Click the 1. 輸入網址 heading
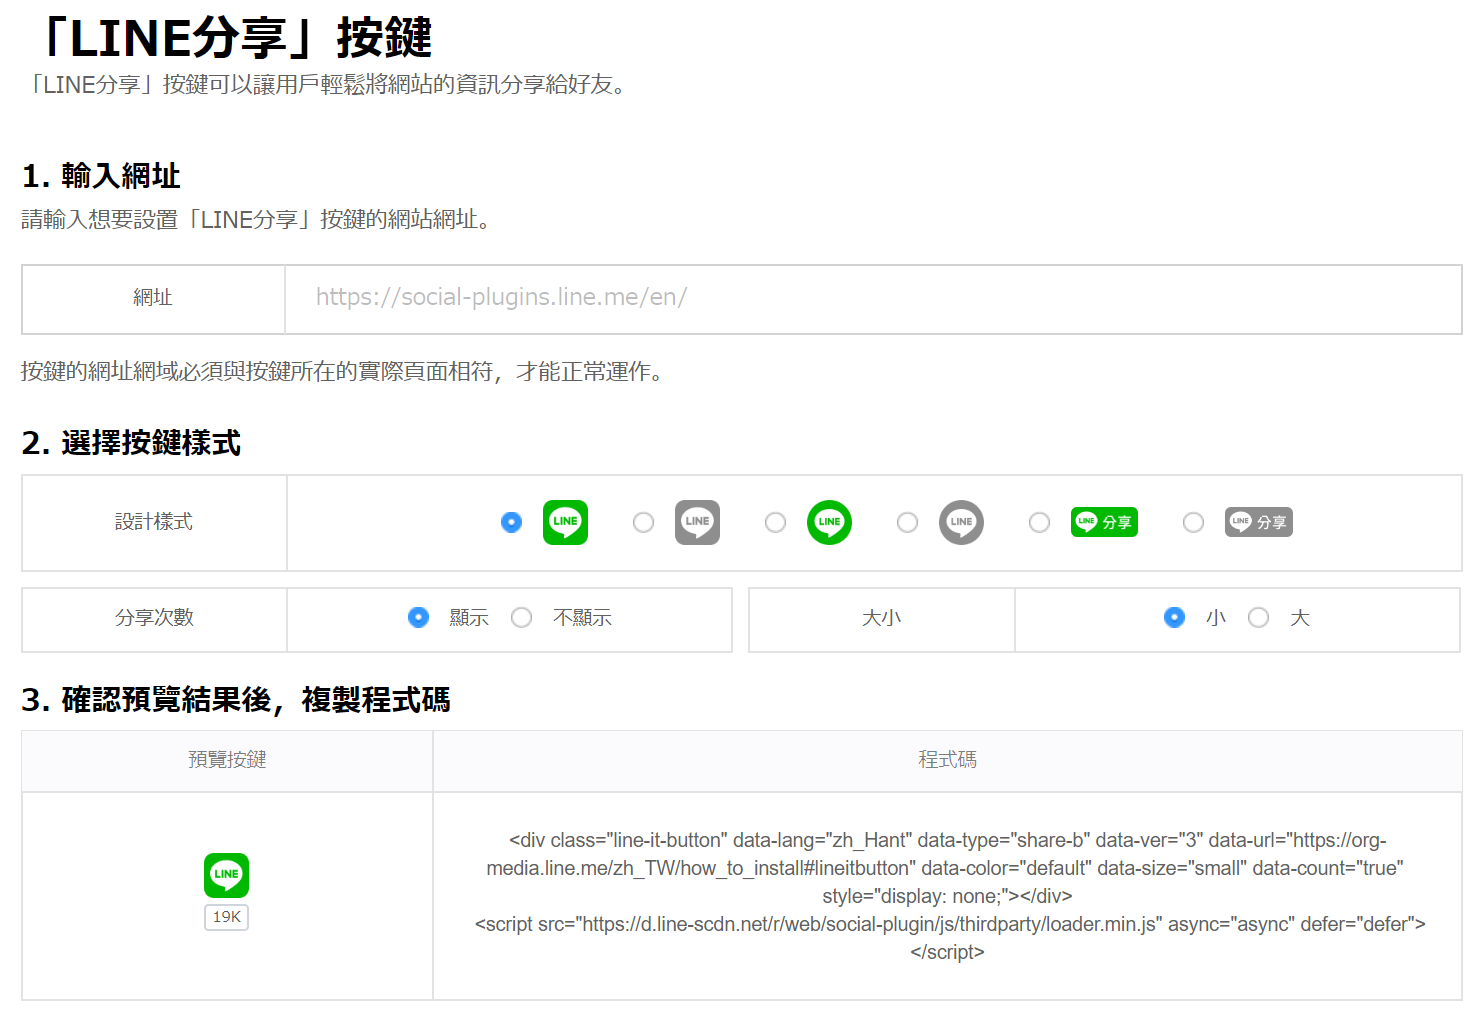The height and width of the screenshot is (1019, 1482). tap(101, 176)
